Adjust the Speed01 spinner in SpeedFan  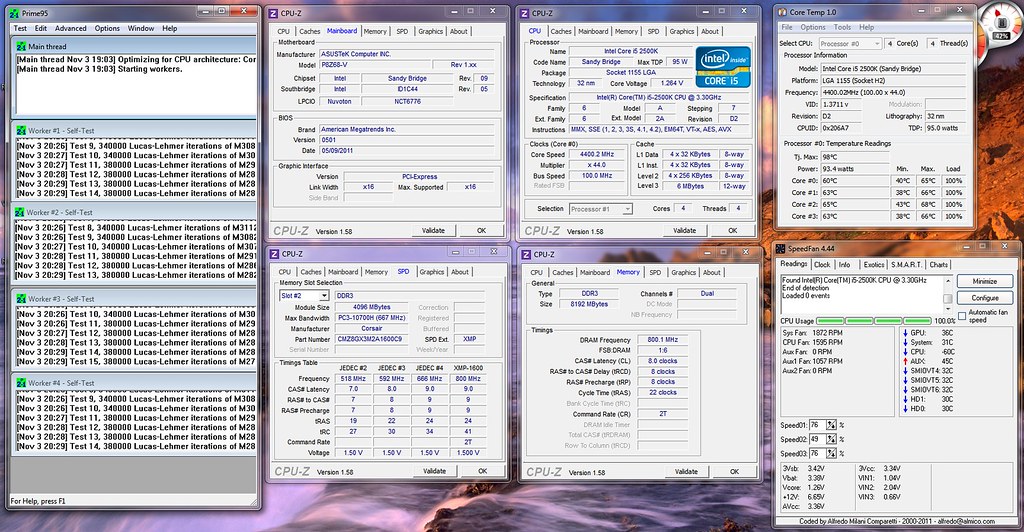pyautogui.click(x=831, y=425)
